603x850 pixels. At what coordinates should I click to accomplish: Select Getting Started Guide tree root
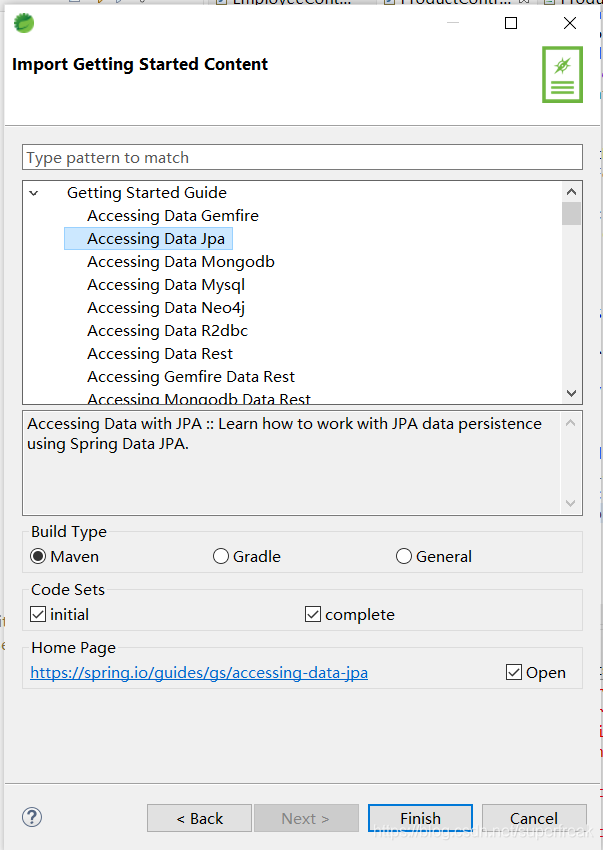pyautogui.click(x=146, y=192)
